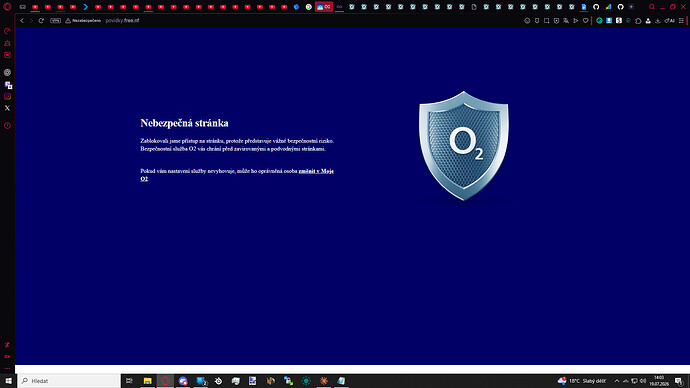Toggle the VPN badge in address bar

tap(55, 21)
